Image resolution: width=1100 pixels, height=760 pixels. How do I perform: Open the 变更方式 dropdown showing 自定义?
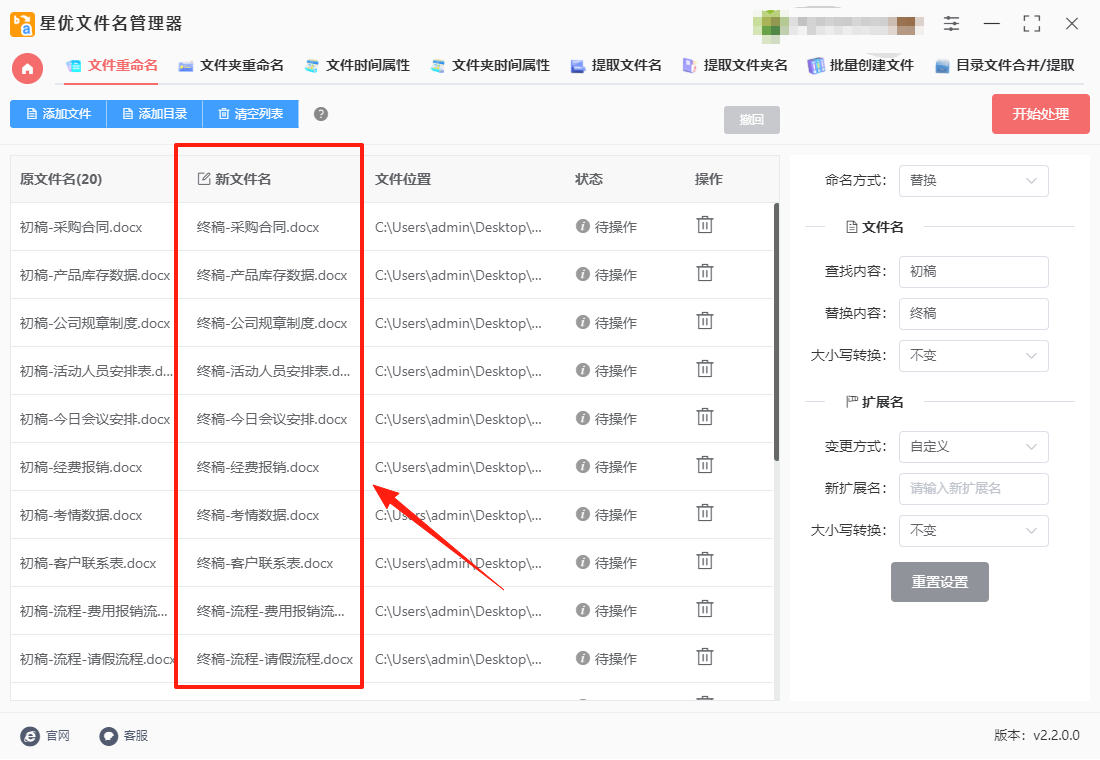tap(974, 447)
